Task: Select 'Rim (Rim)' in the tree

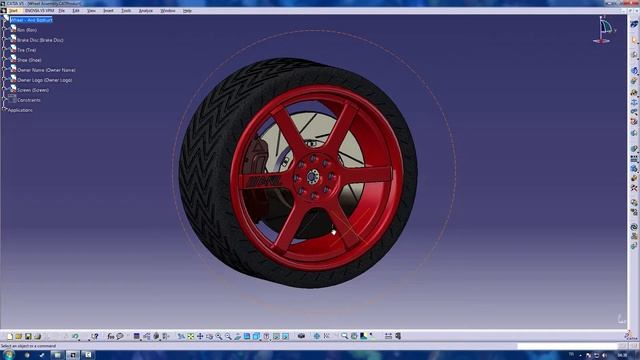Action: point(27,30)
